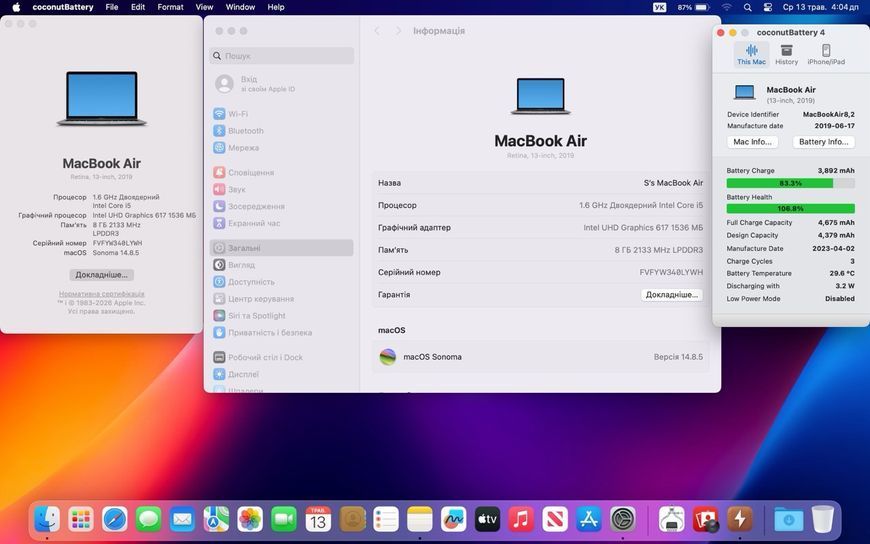870x544 pixels.
Task: Open the Apple menu
Action: pos(16,7)
